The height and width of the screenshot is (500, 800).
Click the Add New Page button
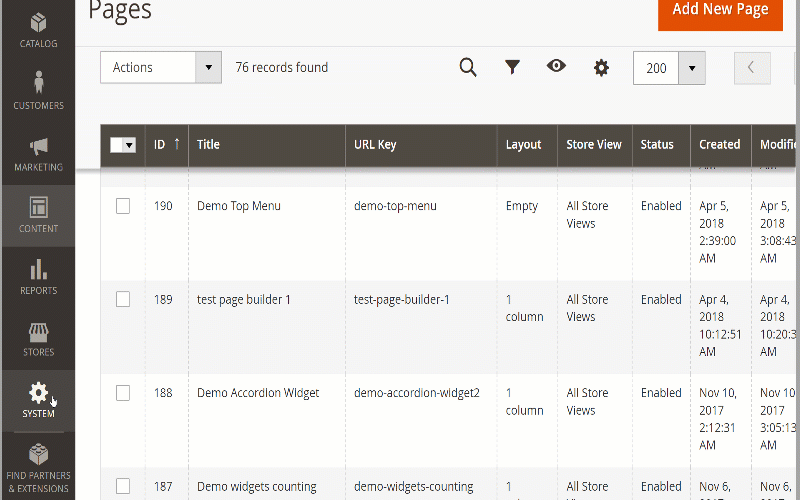coord(720,10)
